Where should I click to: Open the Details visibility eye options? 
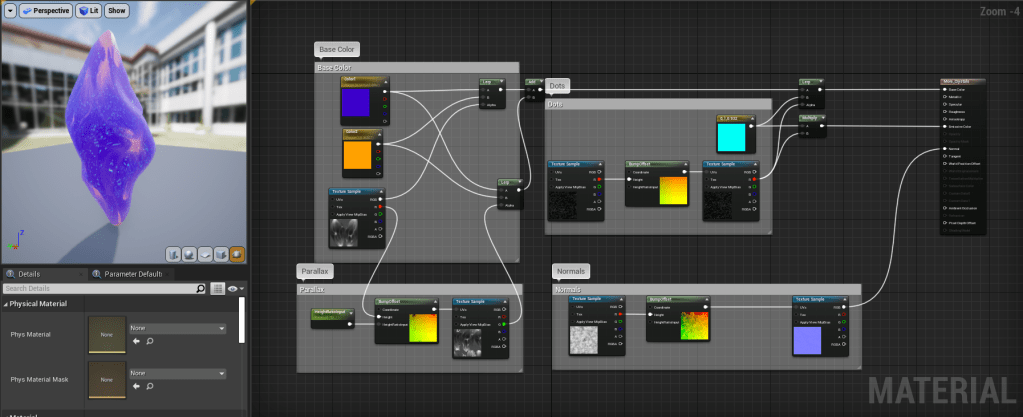point(235,289)
